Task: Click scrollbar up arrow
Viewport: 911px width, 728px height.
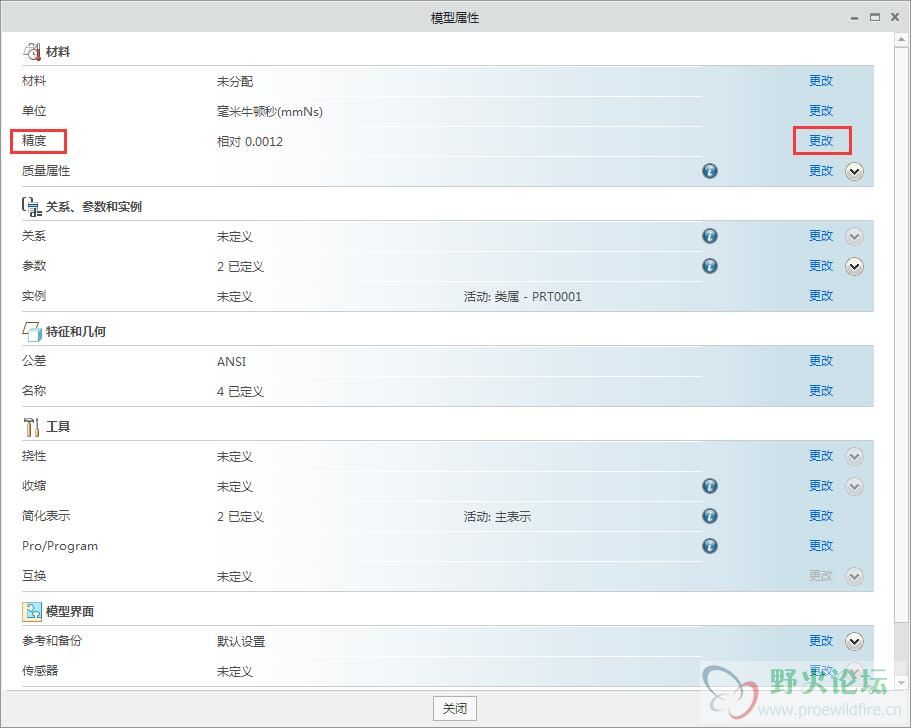Action: [901, 40]
